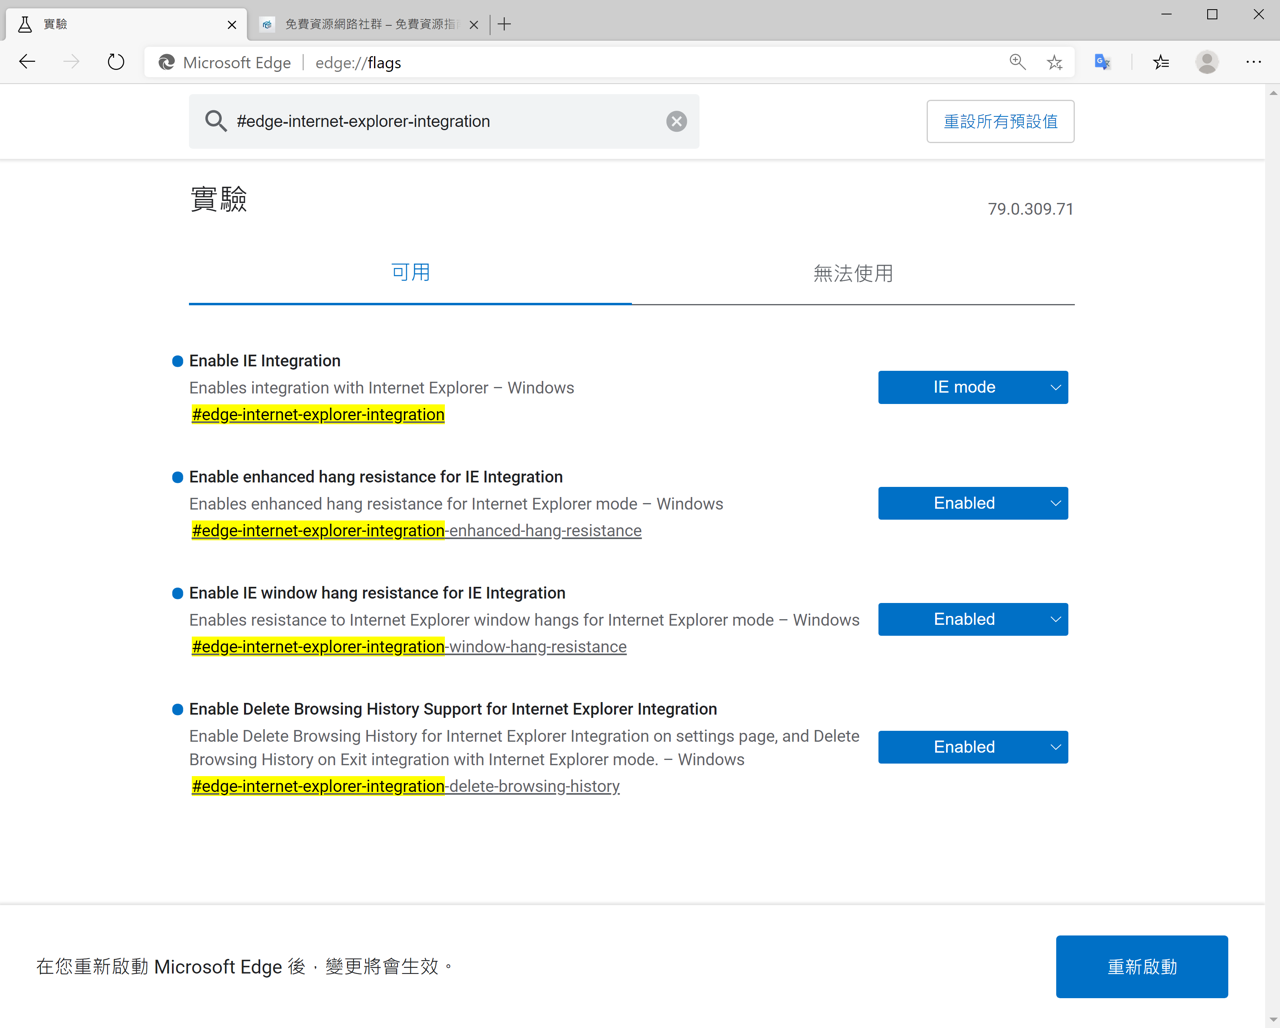Open the translate extension icon
This screenshot has height=1028, width=1280.
click(x=1102, y=62)
